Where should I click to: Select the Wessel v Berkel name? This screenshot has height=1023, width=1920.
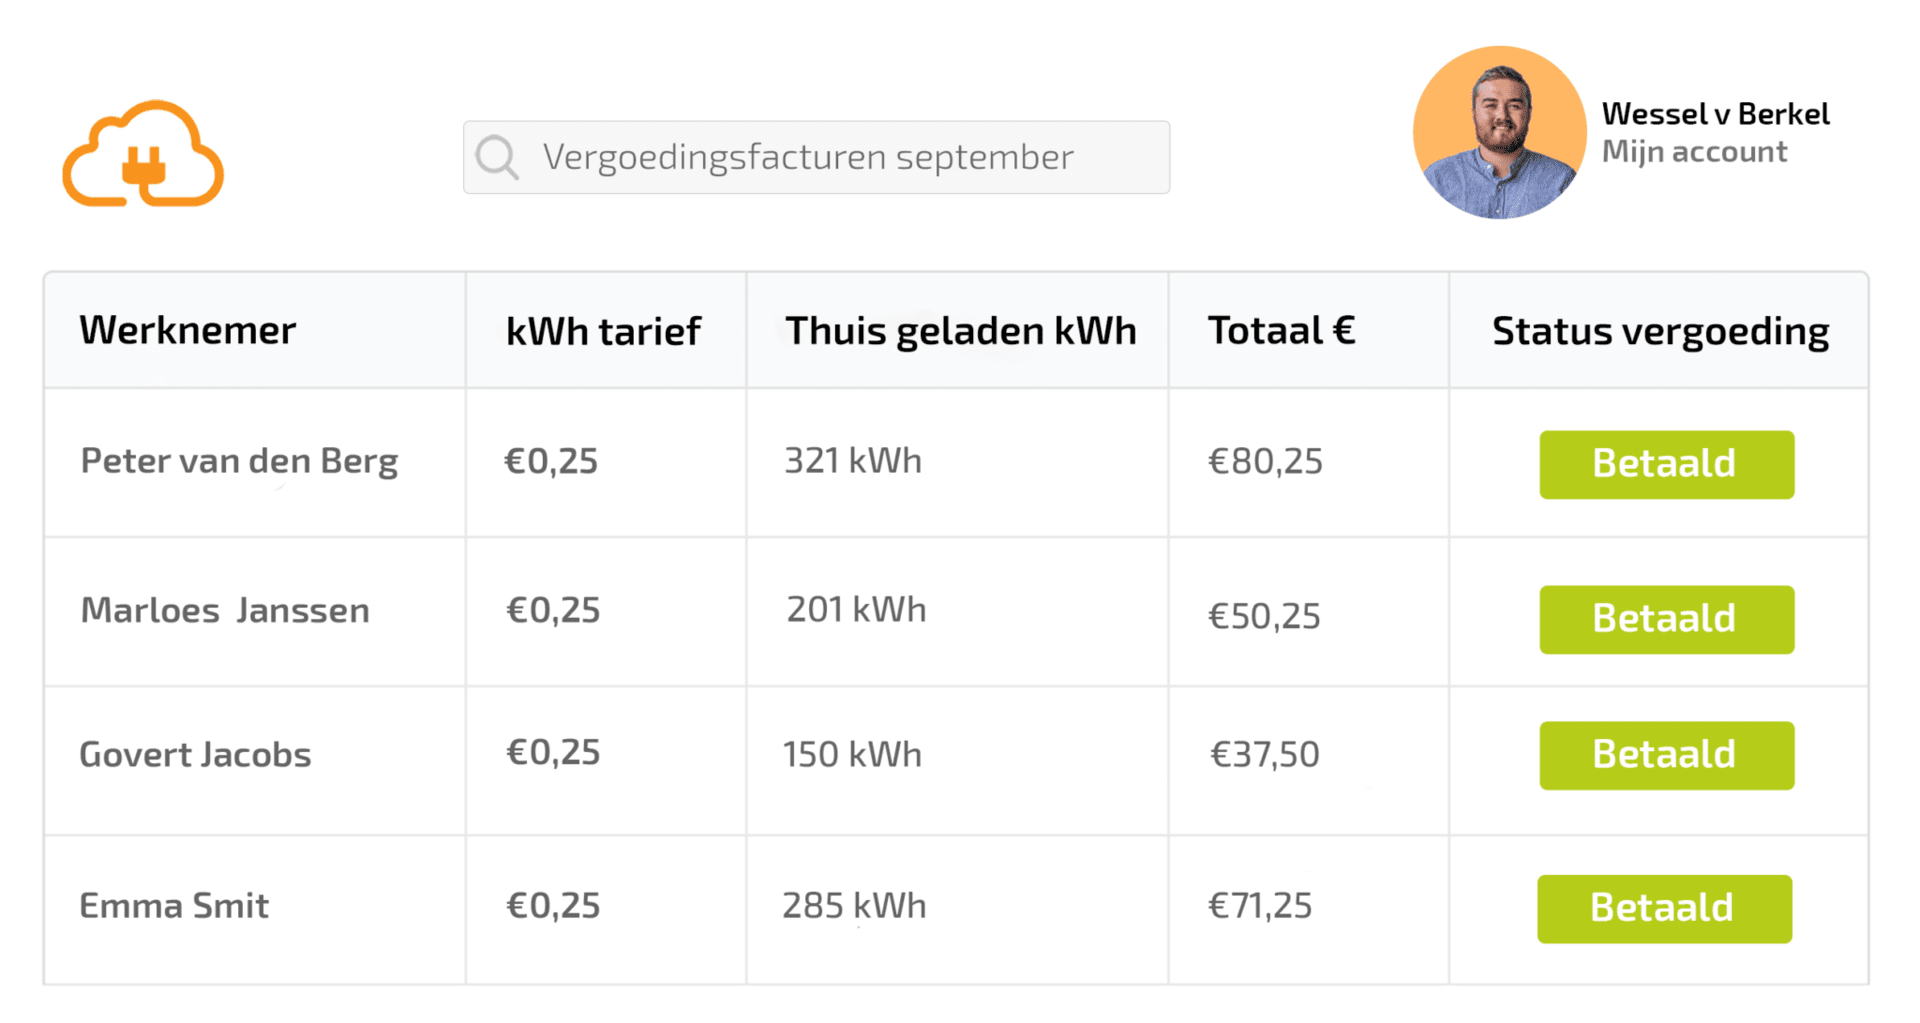1715,114
